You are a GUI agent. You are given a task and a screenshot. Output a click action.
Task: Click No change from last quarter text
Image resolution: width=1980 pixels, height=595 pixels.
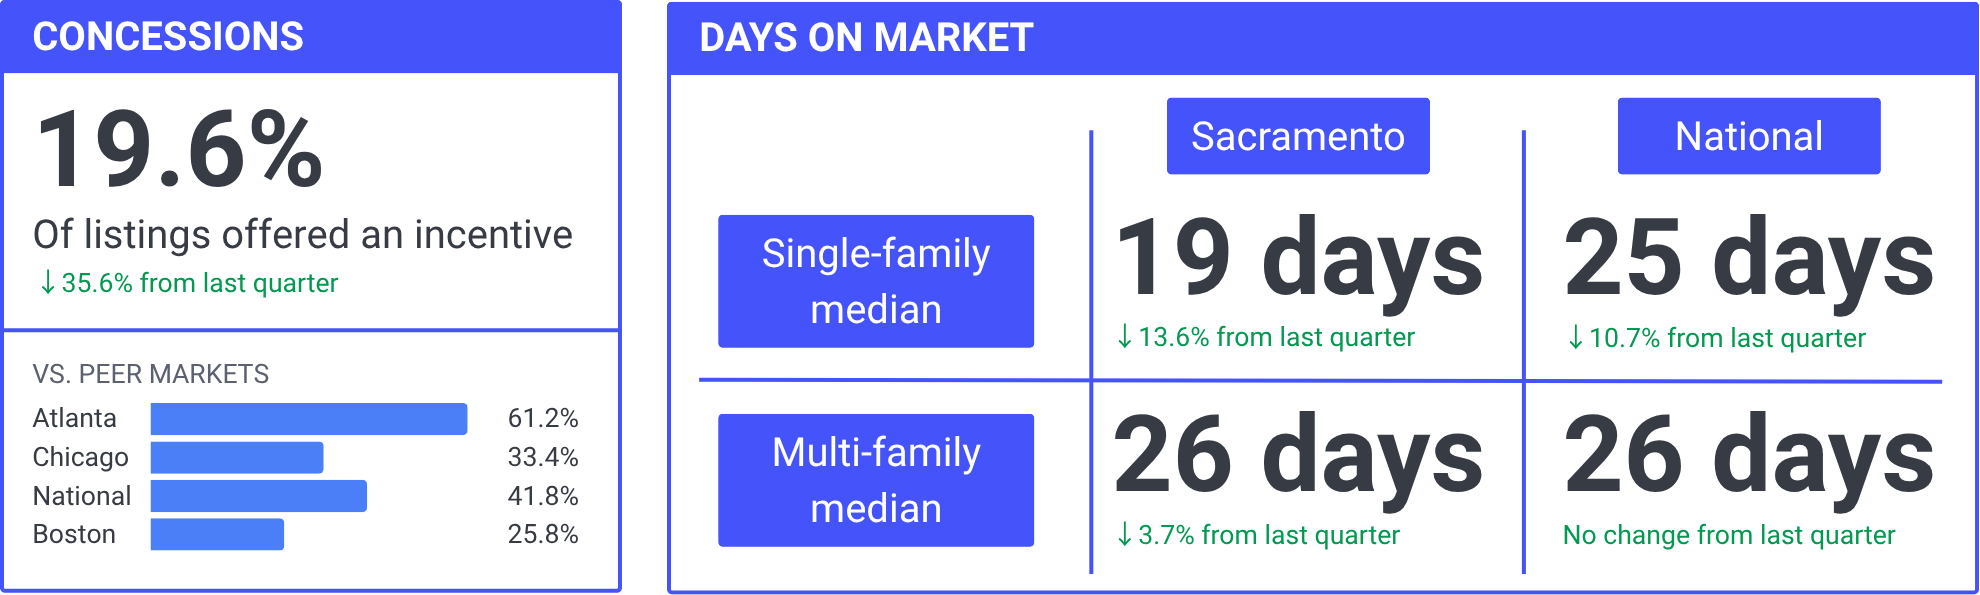pos(1729,535)
